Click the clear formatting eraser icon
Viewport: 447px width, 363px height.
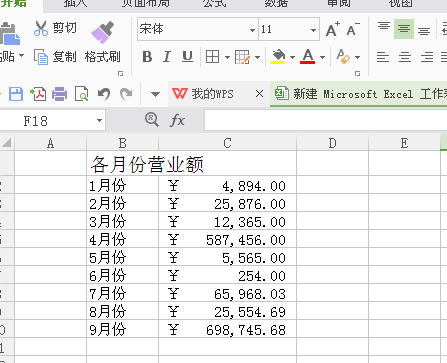click(x=343, y=56)
